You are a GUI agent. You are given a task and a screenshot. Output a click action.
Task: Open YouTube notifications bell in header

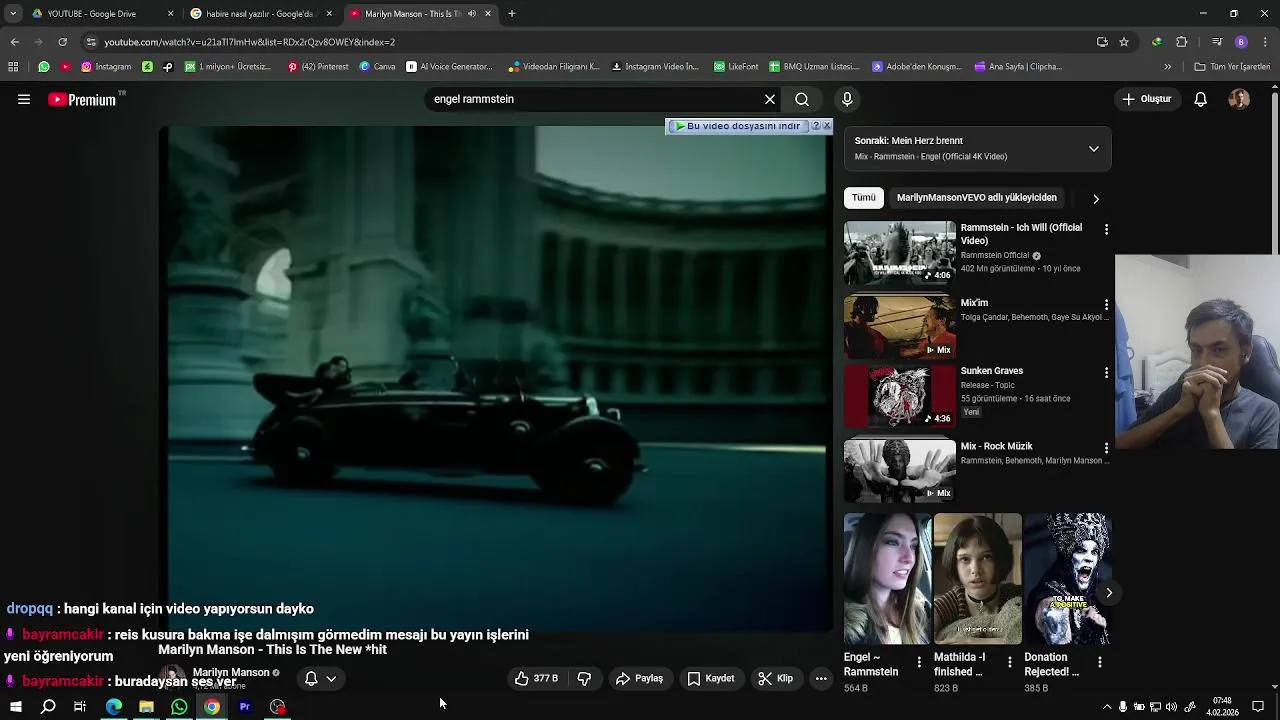pyautogui.click(x=1201, y=99)
